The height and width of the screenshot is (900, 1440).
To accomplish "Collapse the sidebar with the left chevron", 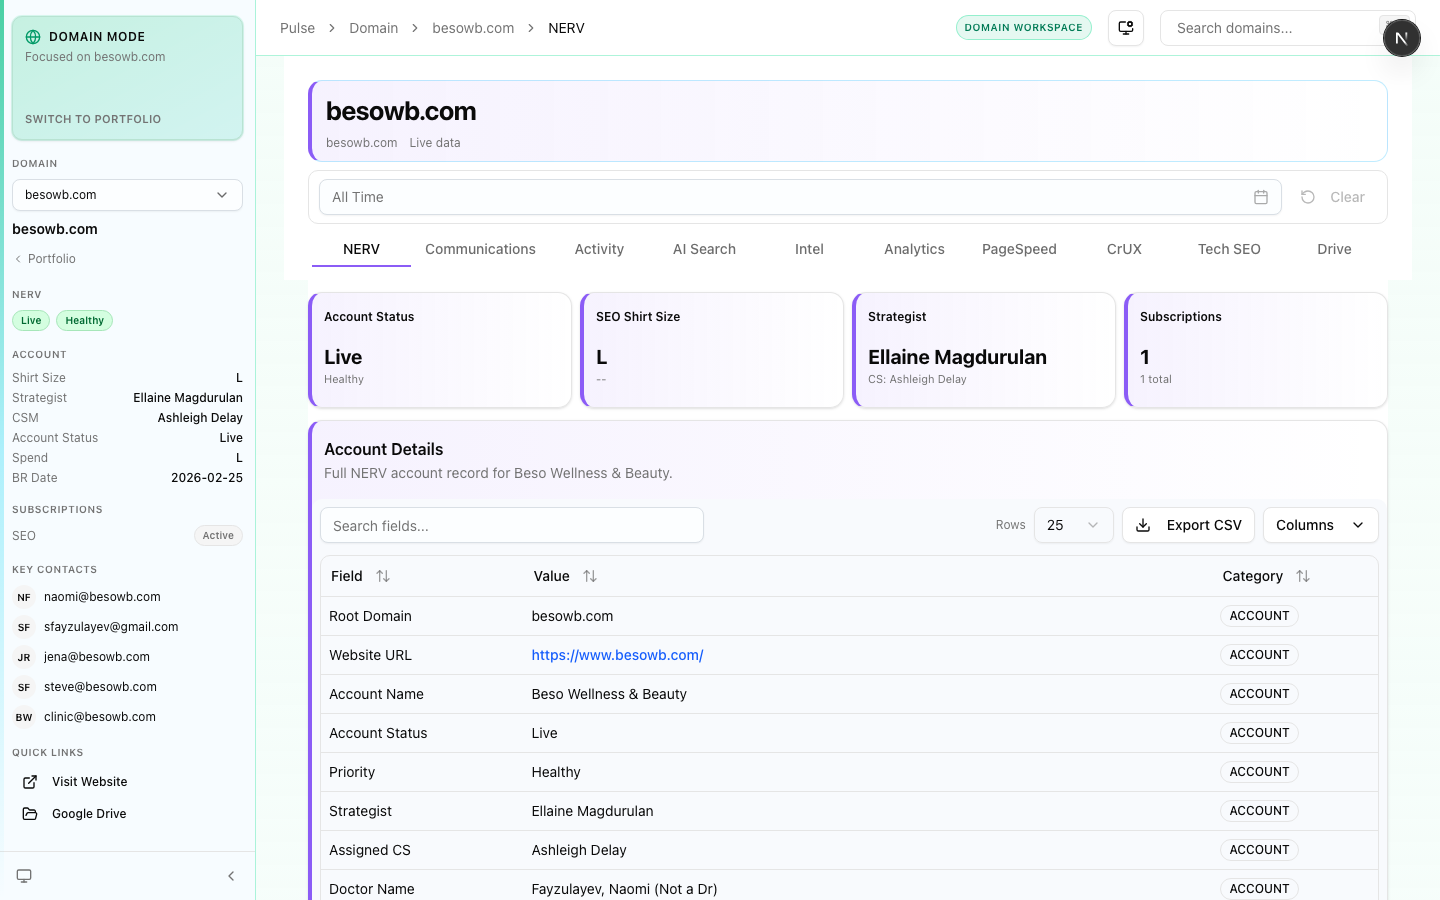I will pyautogui.click(x=231, y=876).
